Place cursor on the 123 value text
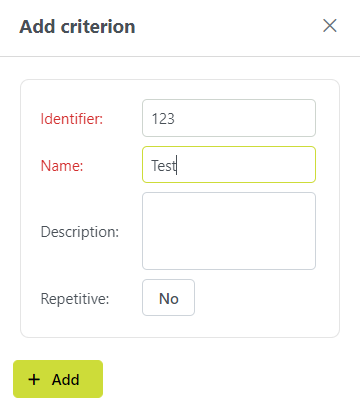 click(163, 119)
